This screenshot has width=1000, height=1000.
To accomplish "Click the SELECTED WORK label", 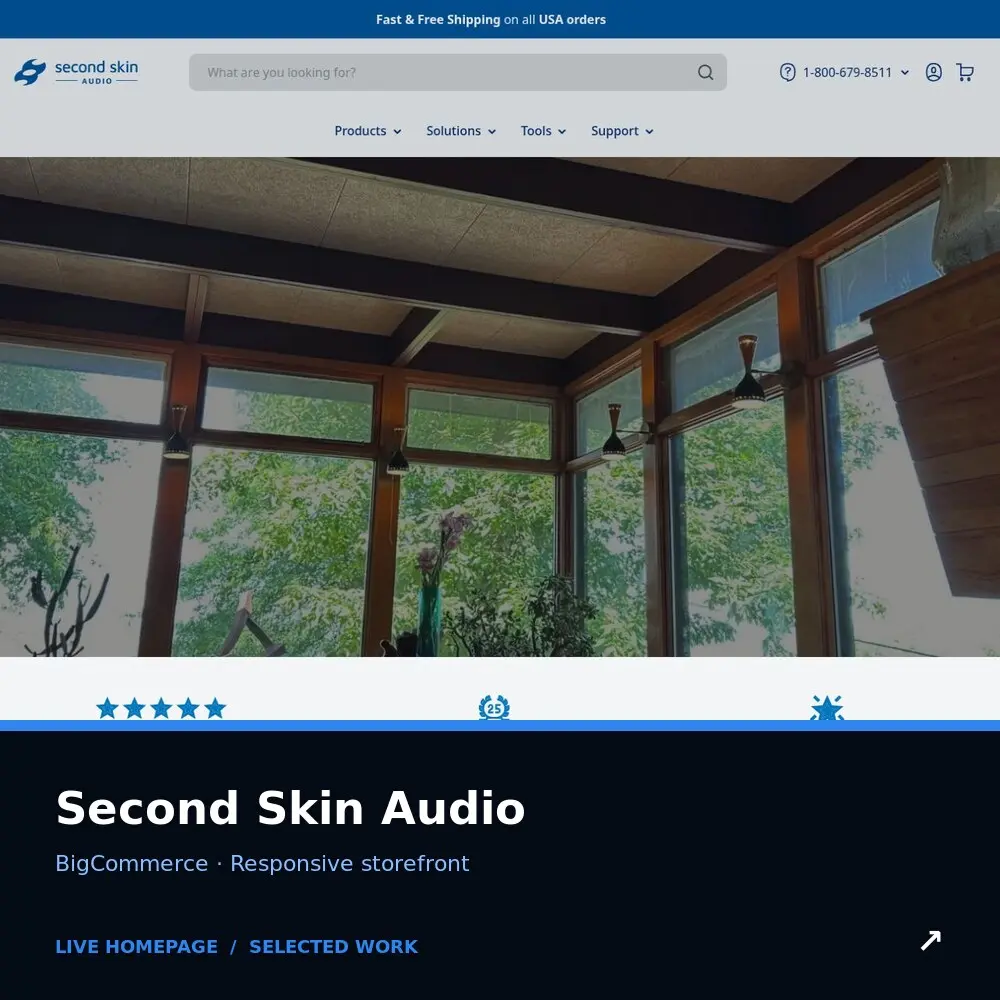I will click(x=334, y=946).
